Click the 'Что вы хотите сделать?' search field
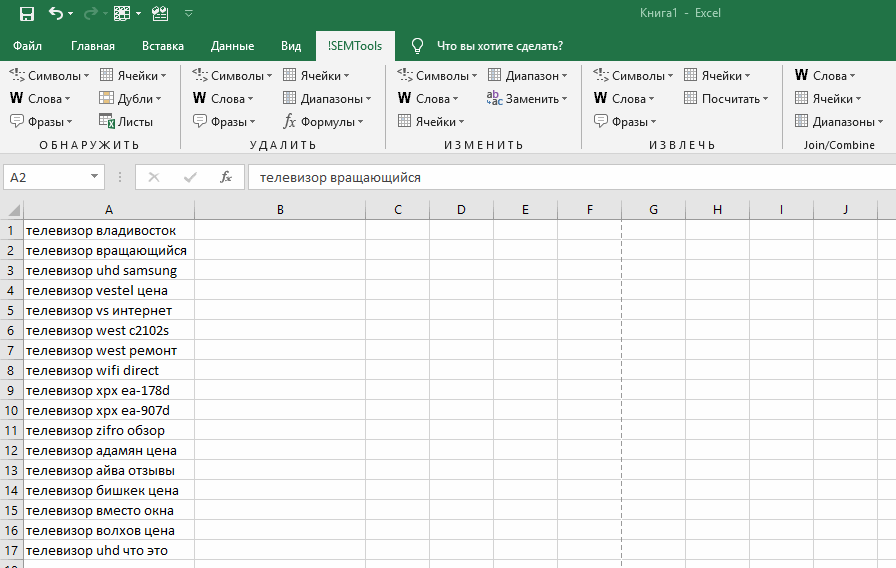The width and height of the screenshot is (896, 568). (500, 46)
